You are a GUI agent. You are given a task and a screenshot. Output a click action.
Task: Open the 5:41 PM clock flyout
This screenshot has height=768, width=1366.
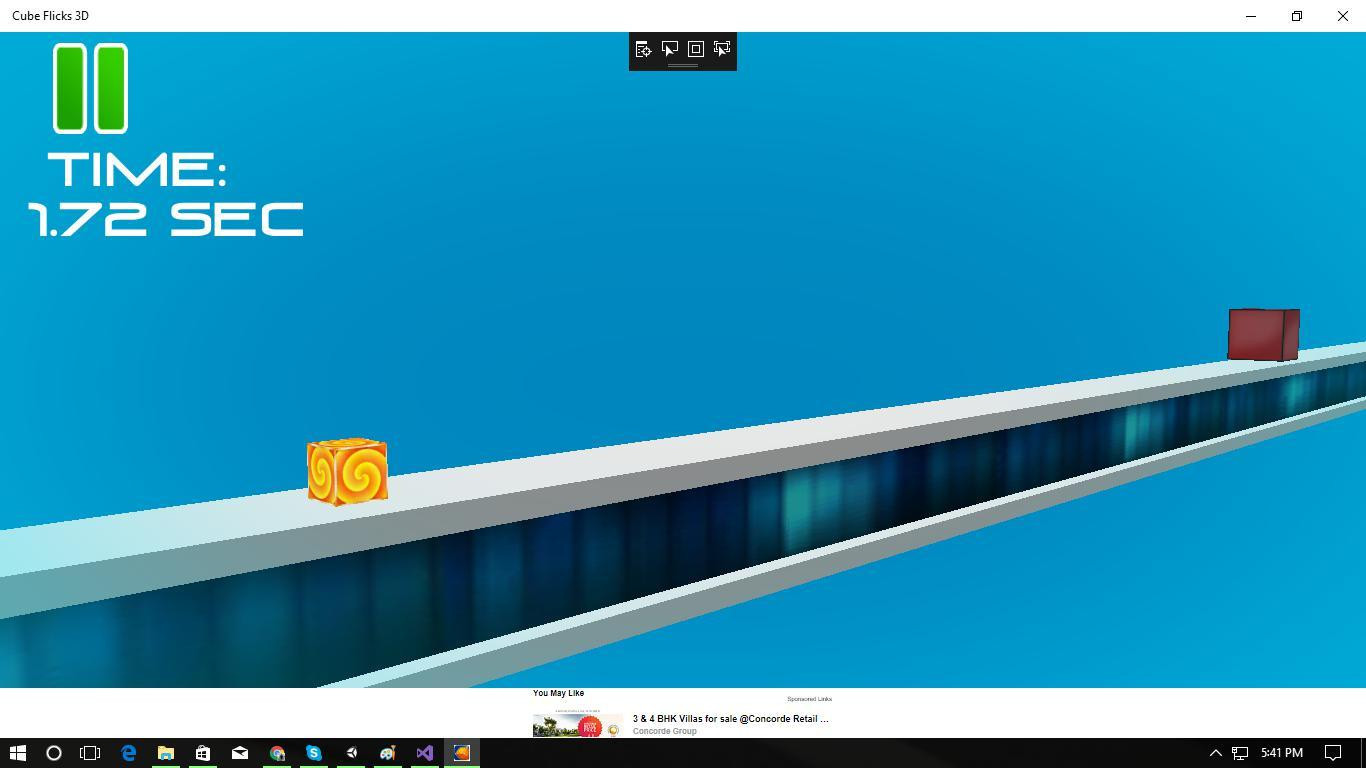(x=1282, y=753)
